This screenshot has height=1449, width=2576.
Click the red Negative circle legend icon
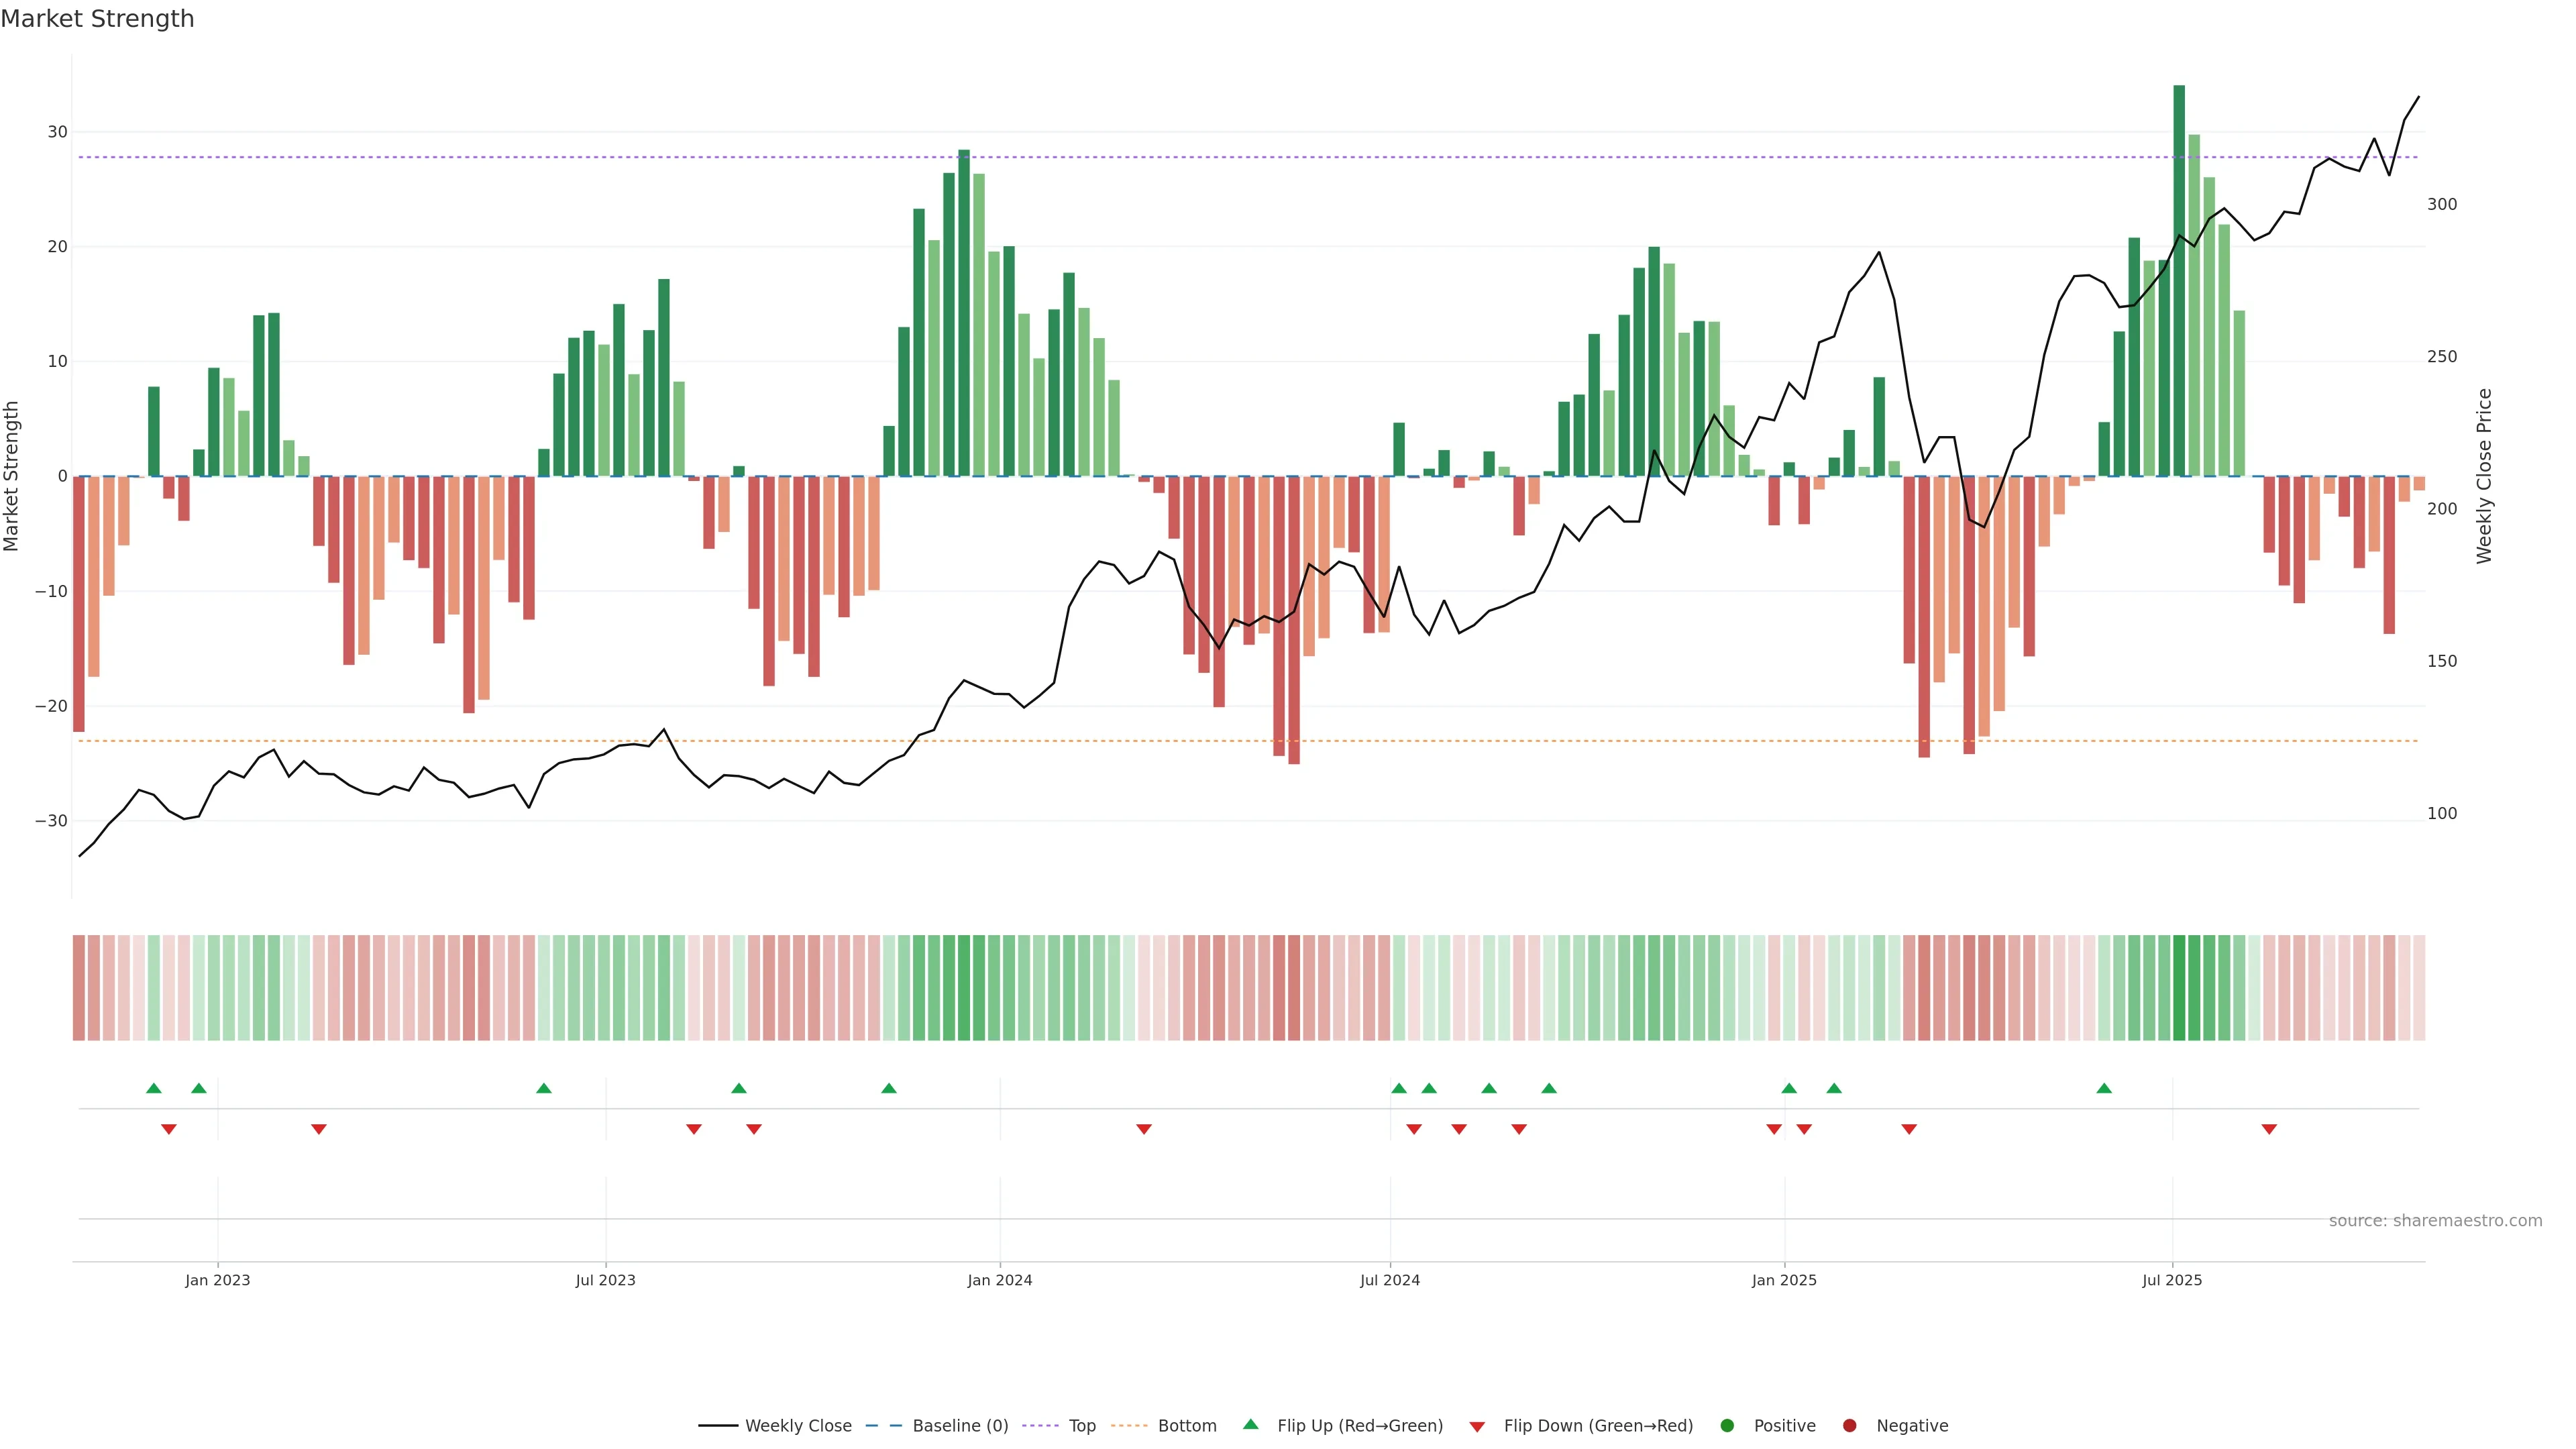click(1849, 1426)
